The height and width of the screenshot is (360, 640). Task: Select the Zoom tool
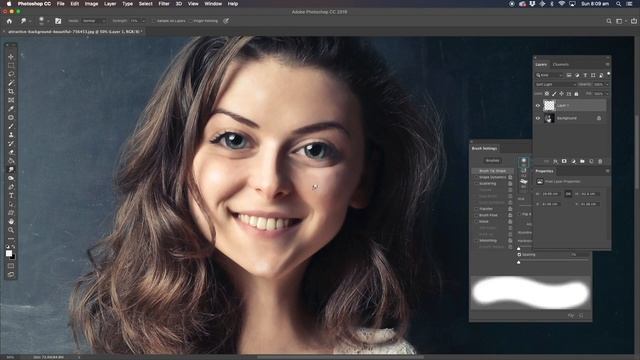pos(11,230)
